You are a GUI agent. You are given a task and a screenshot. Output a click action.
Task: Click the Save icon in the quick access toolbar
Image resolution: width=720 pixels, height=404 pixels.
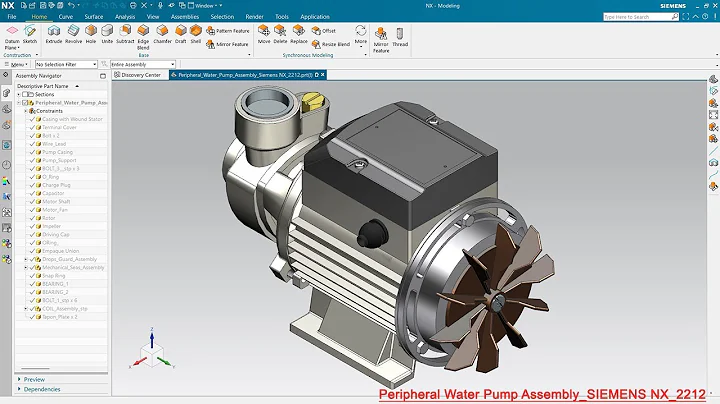(x=43, y=6)
